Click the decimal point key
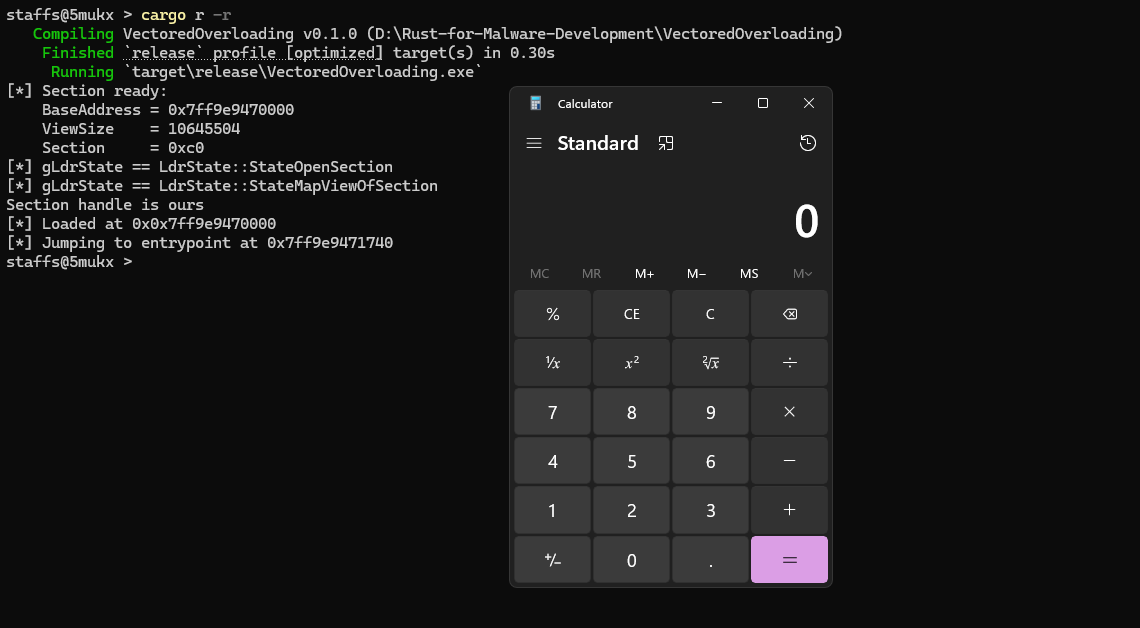This screenshot has width=1140, height=628. coord(710,560)
